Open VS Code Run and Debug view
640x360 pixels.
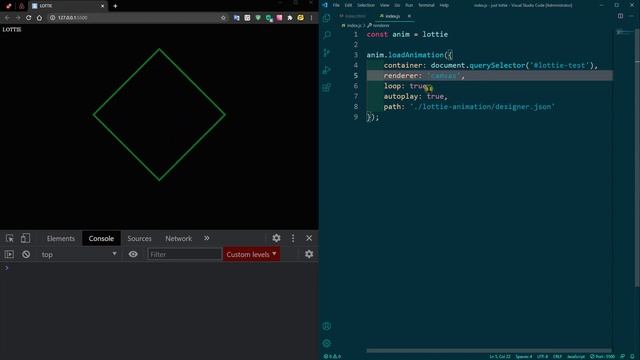pos(327,70)
